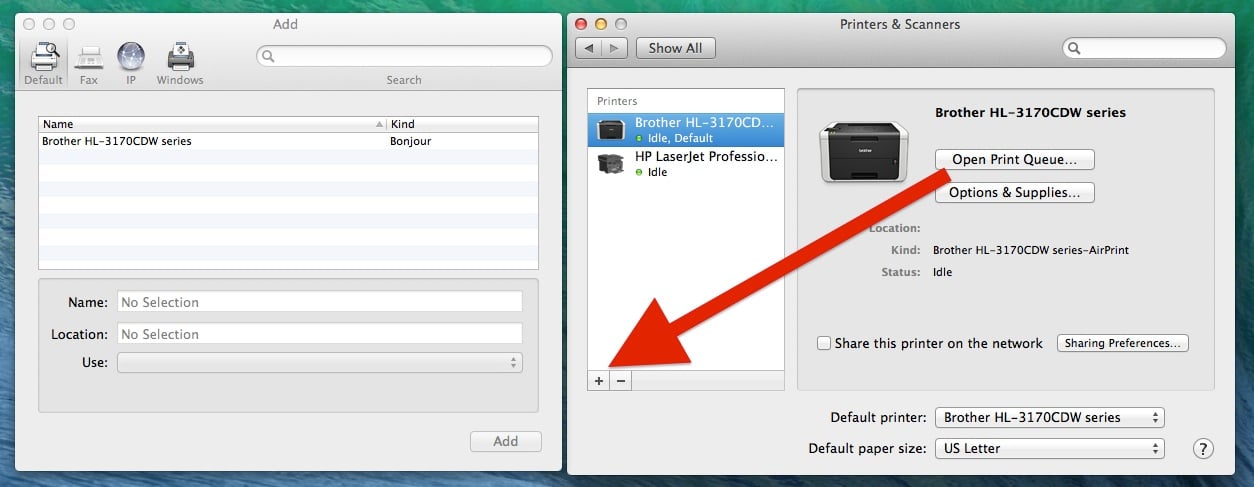Click the System Preferences search field

click(x=1144, y=48)
